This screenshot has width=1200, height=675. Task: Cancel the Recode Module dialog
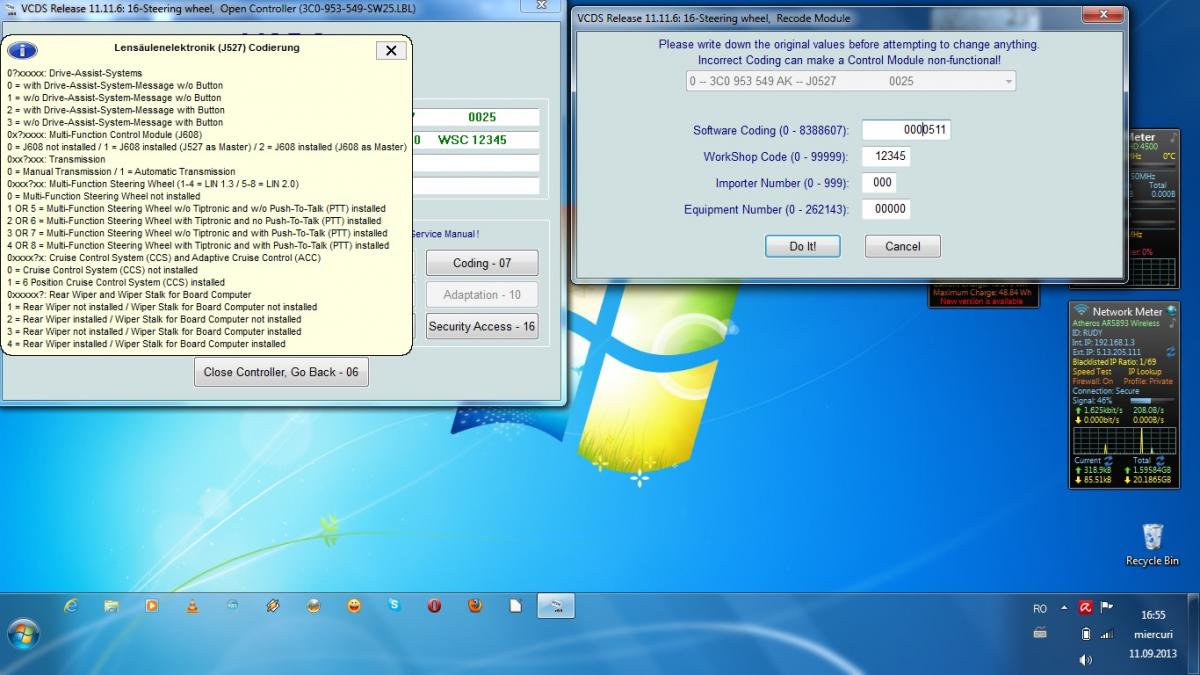[x=902, y=246]
